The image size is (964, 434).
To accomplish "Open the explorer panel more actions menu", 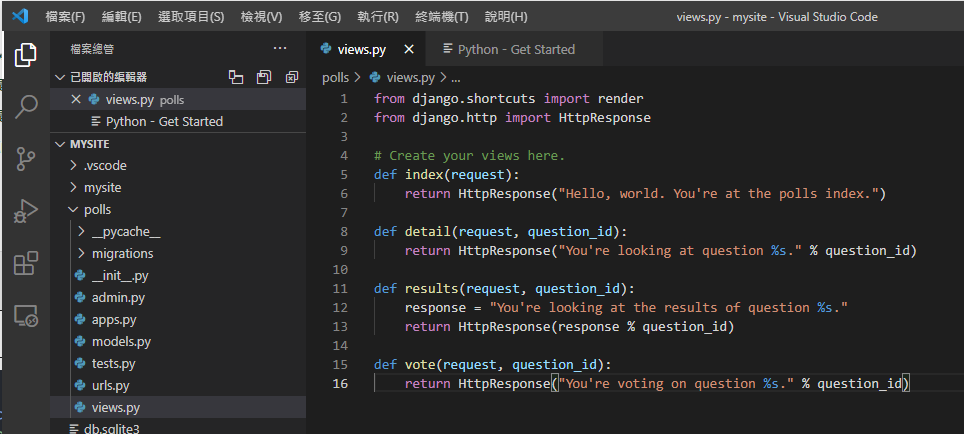I will coord(280,48).
